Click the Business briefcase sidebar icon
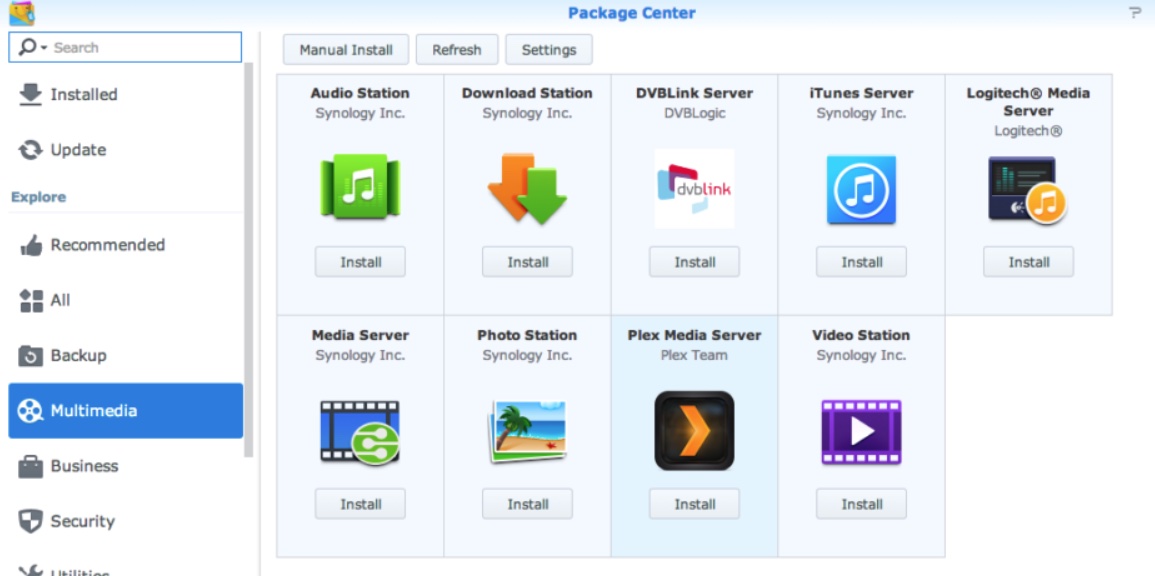 pos(30,466)
